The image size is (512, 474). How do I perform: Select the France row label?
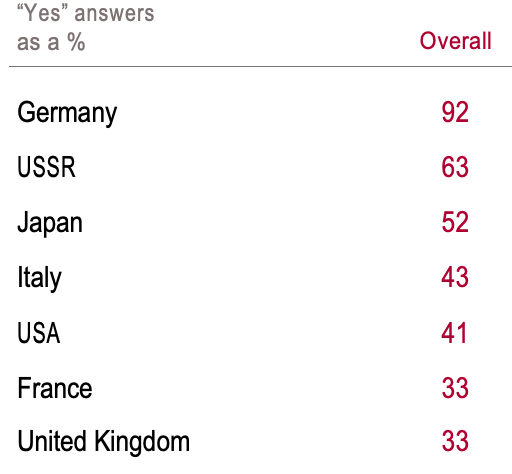(x=55, y=388)
